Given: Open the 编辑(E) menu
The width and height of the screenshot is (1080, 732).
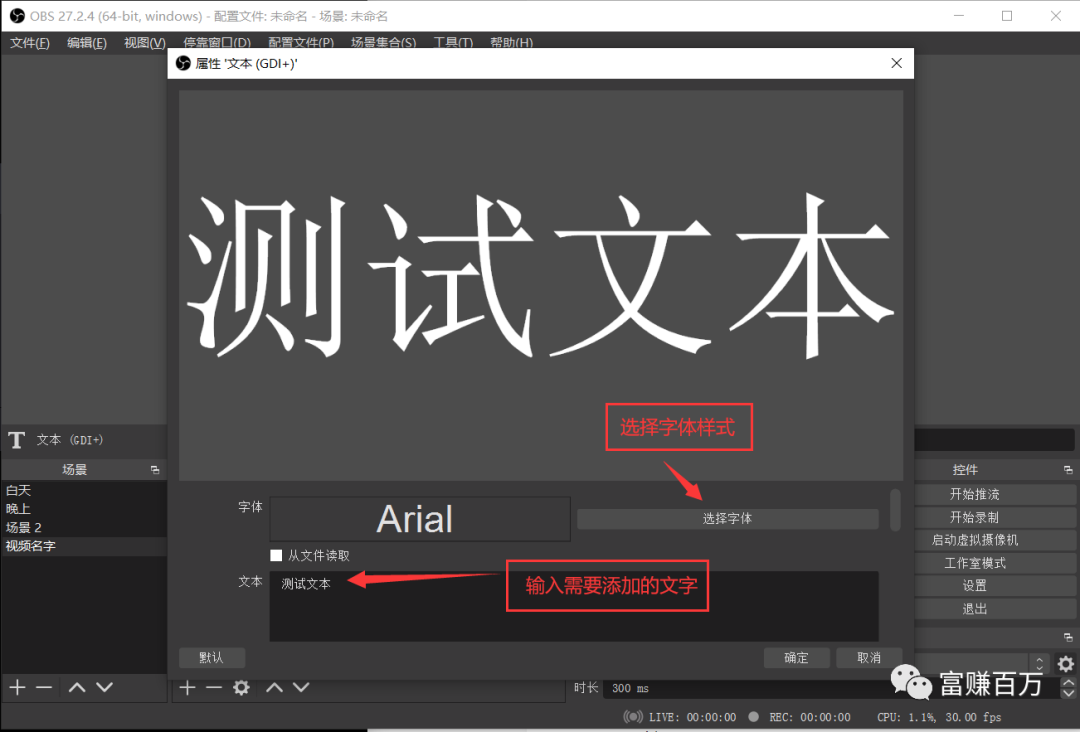Looking at the screenshot, I should coord(87,43).
